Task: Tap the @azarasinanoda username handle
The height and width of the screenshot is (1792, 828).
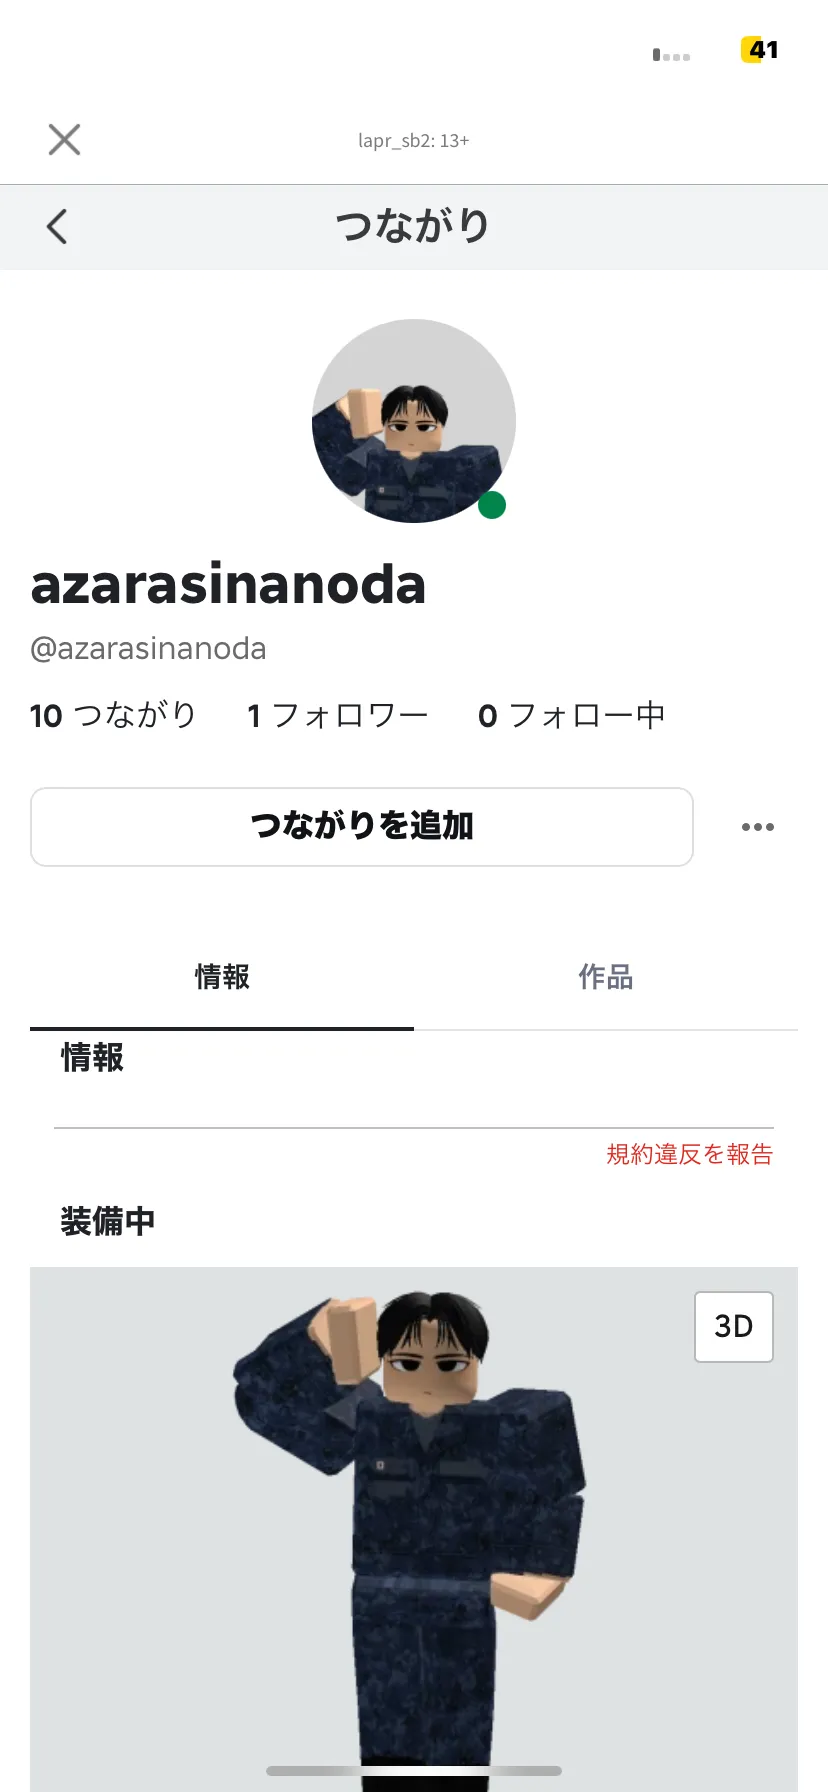Action: 148,649
